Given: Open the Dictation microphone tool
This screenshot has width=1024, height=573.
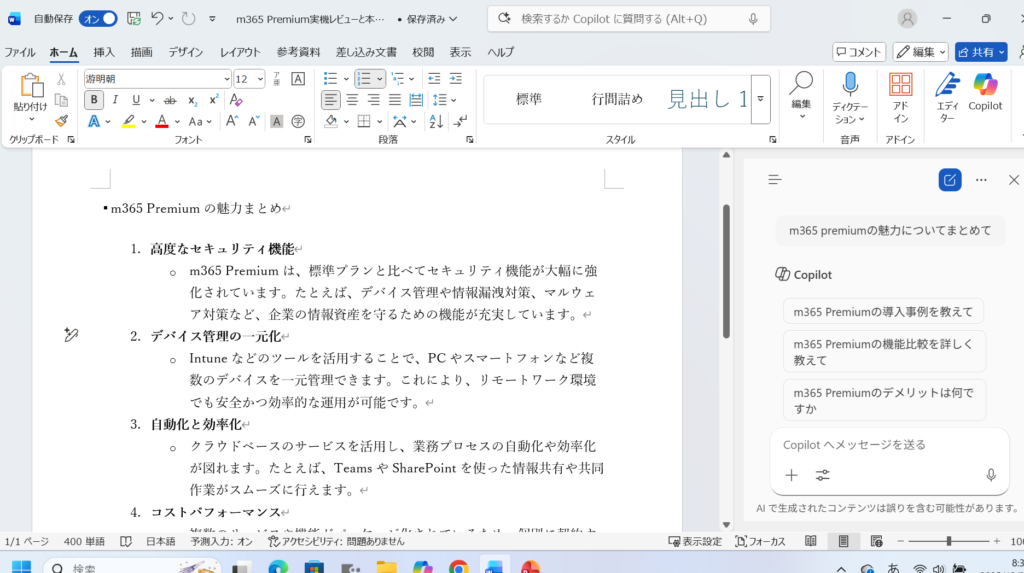Looking at the screenshot, I should coord(850,98).
